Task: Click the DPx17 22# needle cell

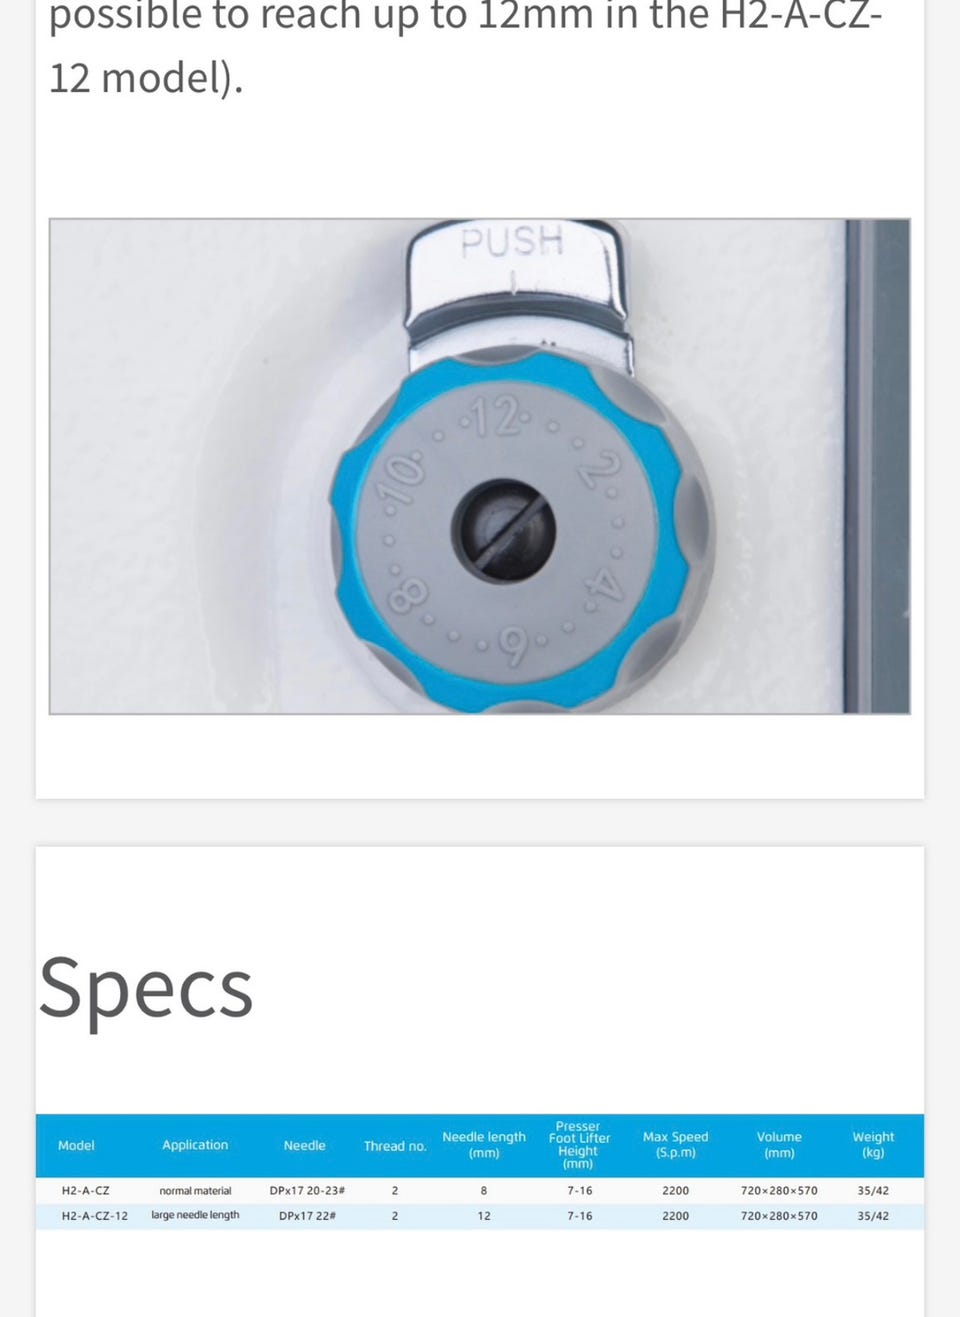Action: point(307,1216)
